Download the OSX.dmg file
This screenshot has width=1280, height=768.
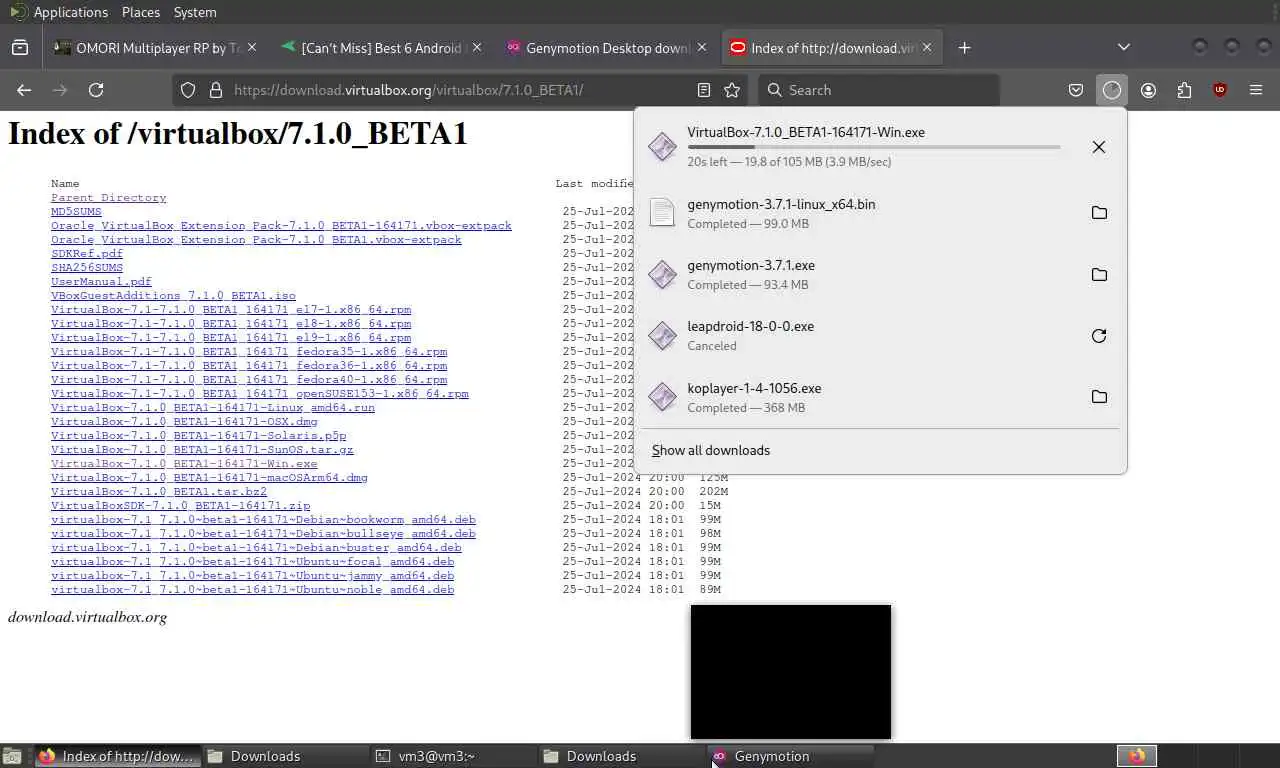[184, 422]
